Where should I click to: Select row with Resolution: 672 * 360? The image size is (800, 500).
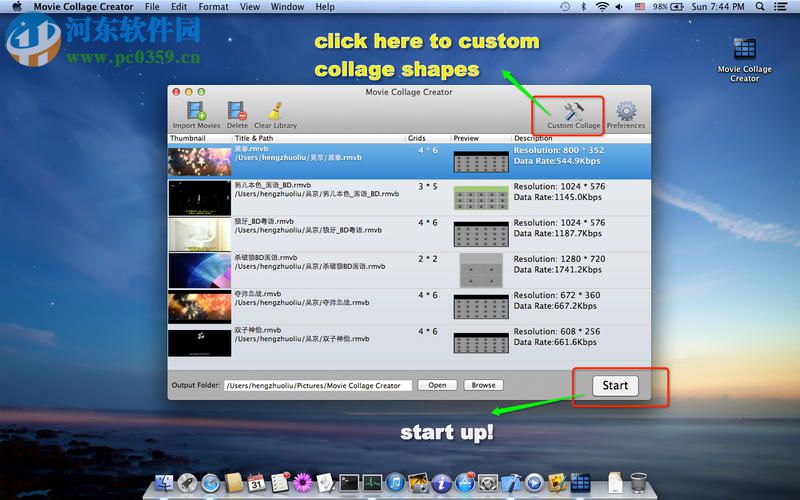click(x=409, y=307)
